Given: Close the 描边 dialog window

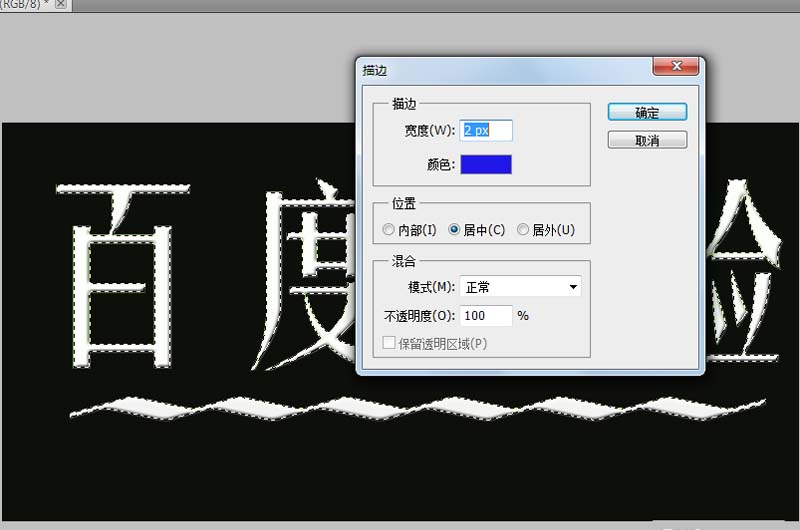Looking at the screenshot, I should click(x=676, y=66).
